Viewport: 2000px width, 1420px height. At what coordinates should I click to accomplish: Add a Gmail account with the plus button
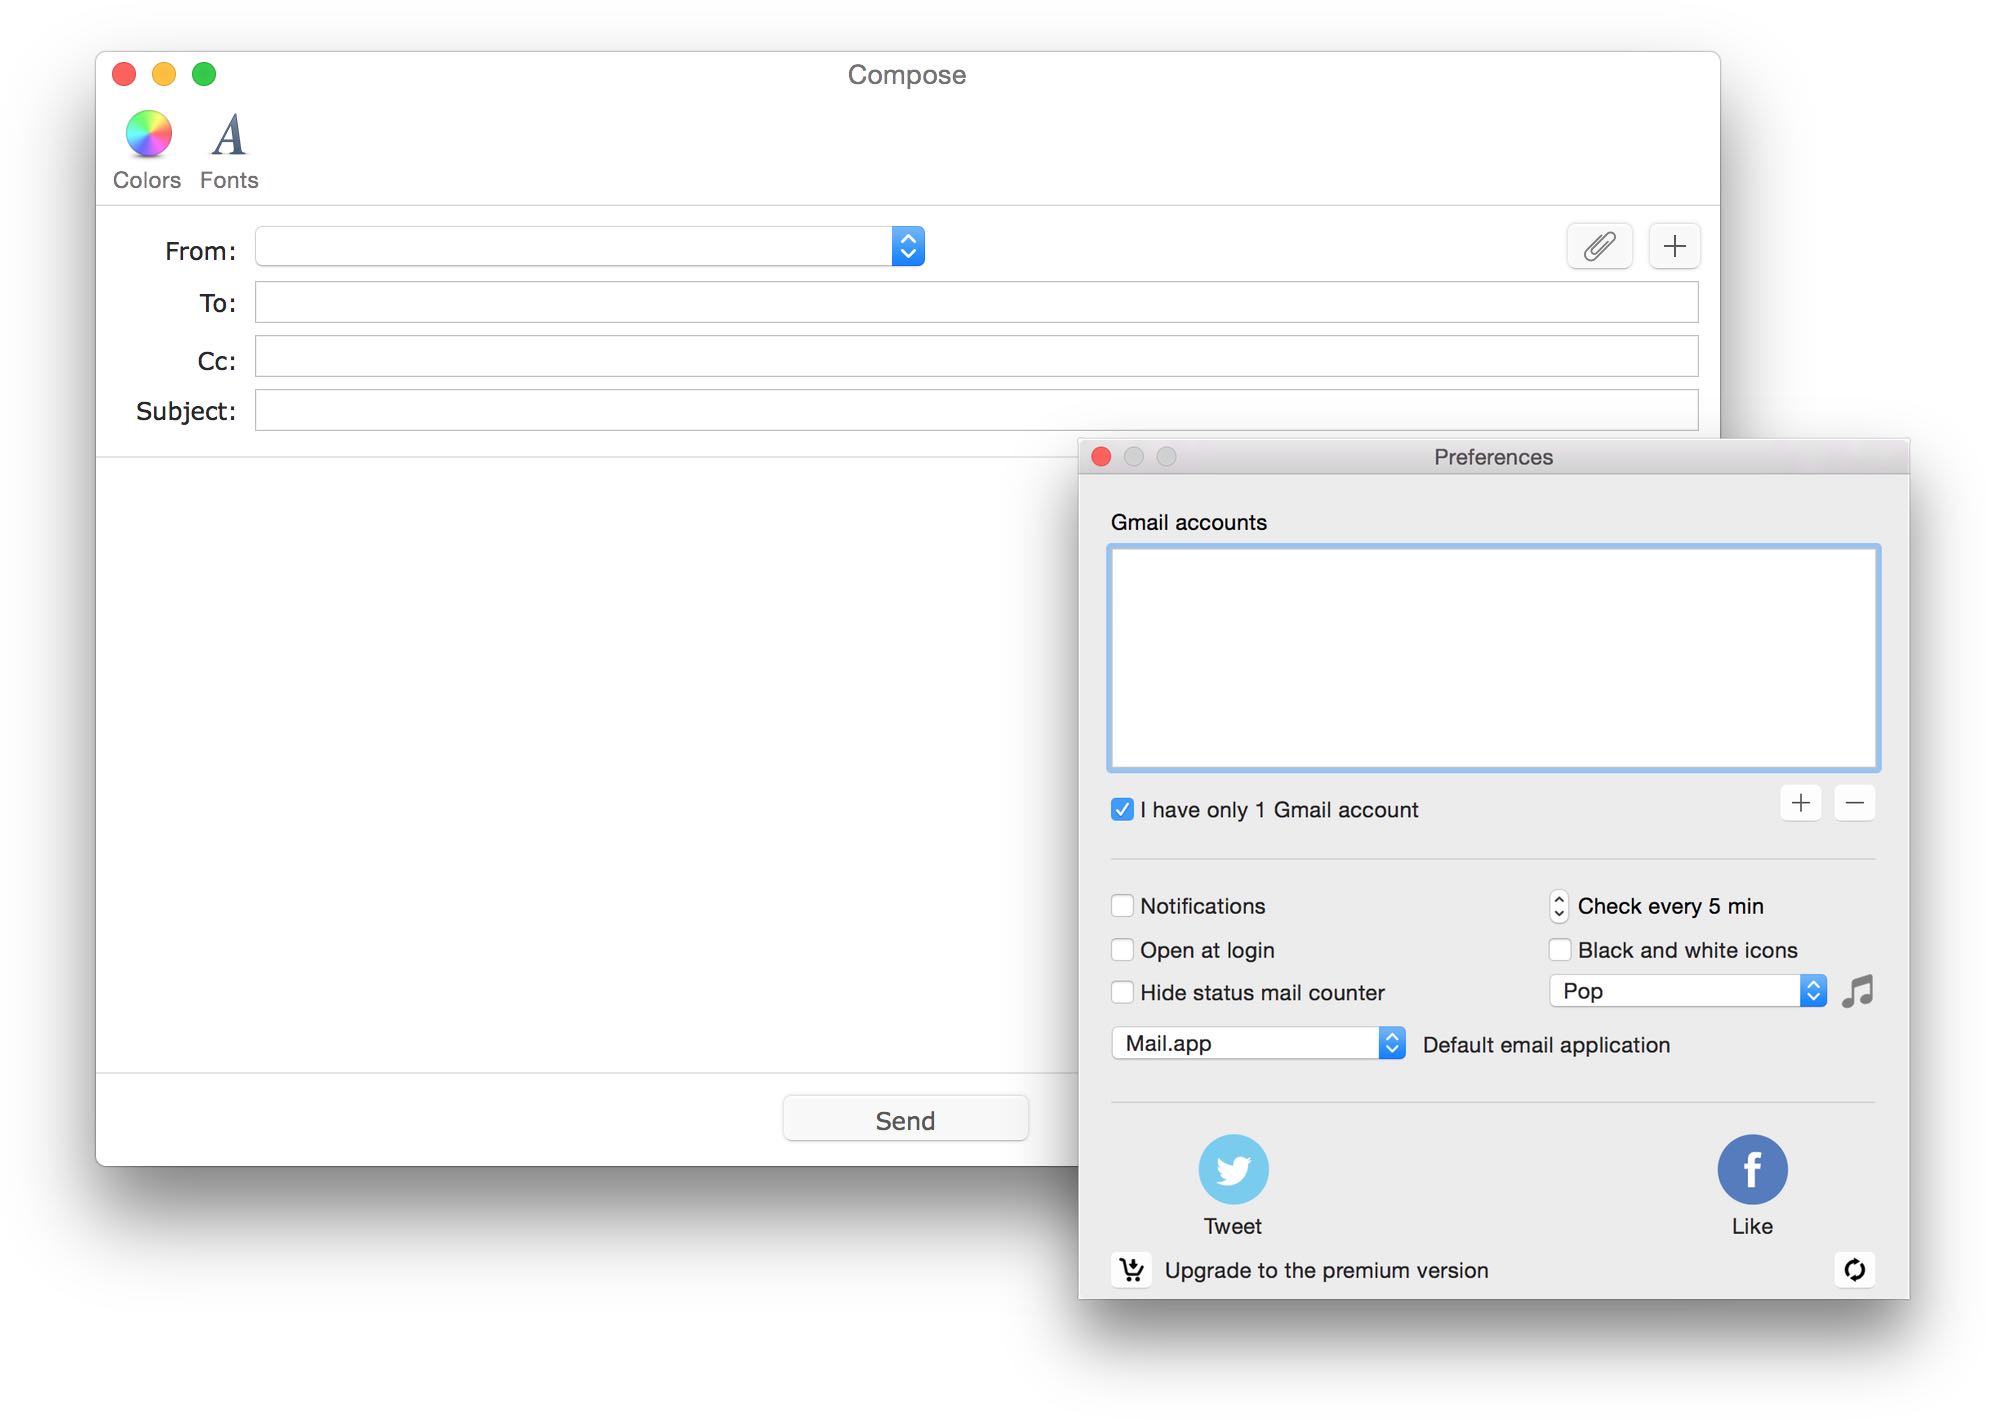coord(1801,803)
